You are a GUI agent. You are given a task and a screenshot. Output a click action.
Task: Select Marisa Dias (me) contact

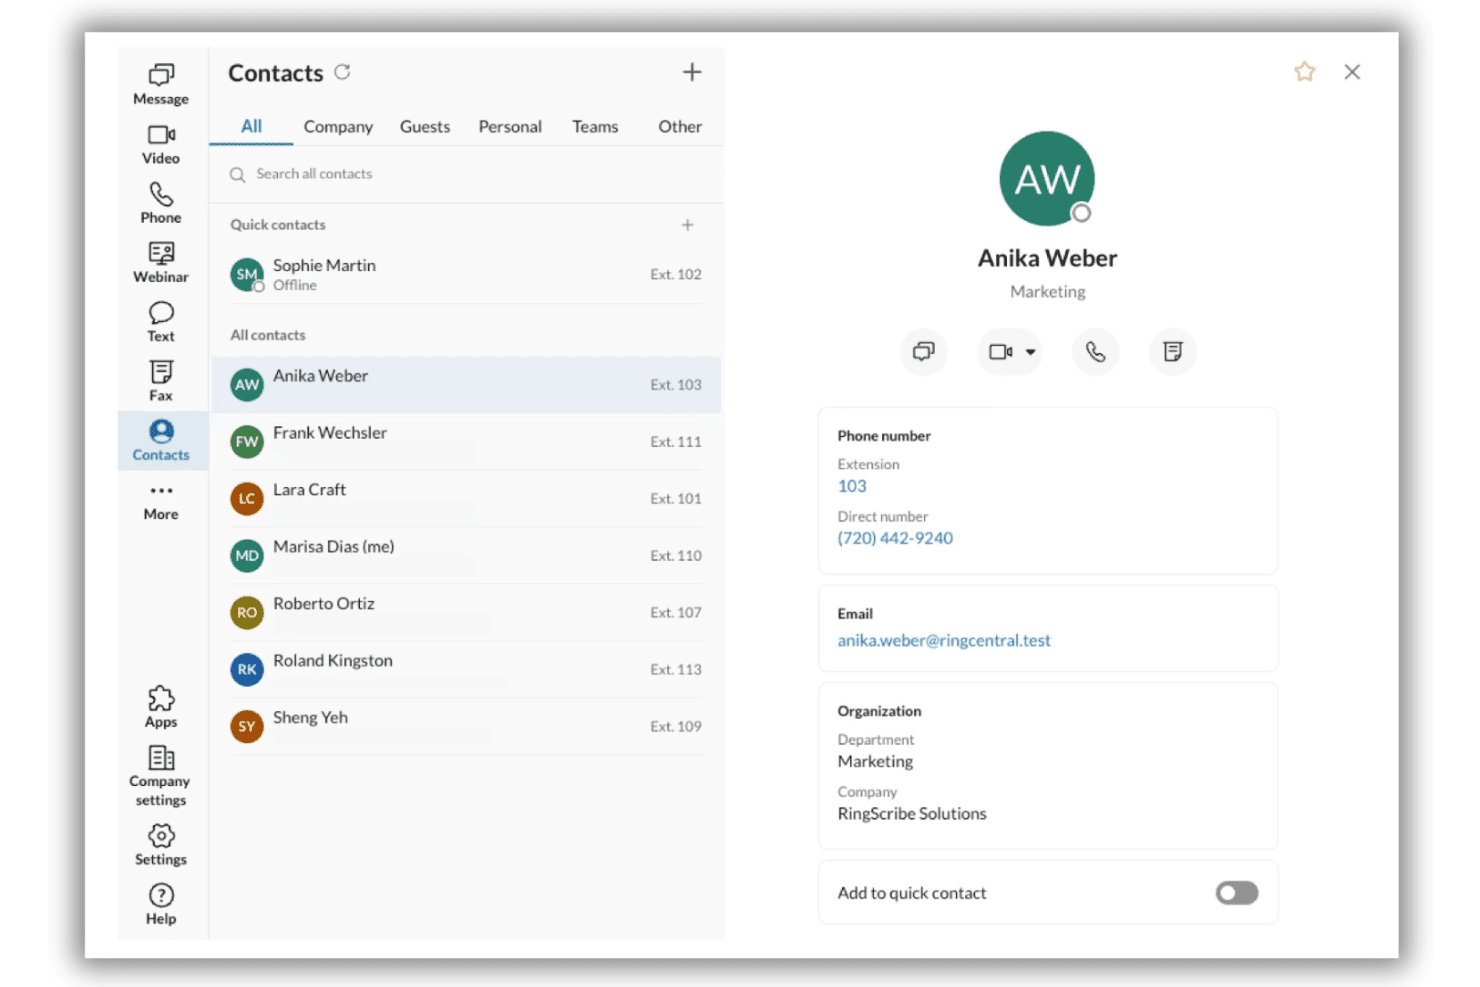tap(466, 555)
